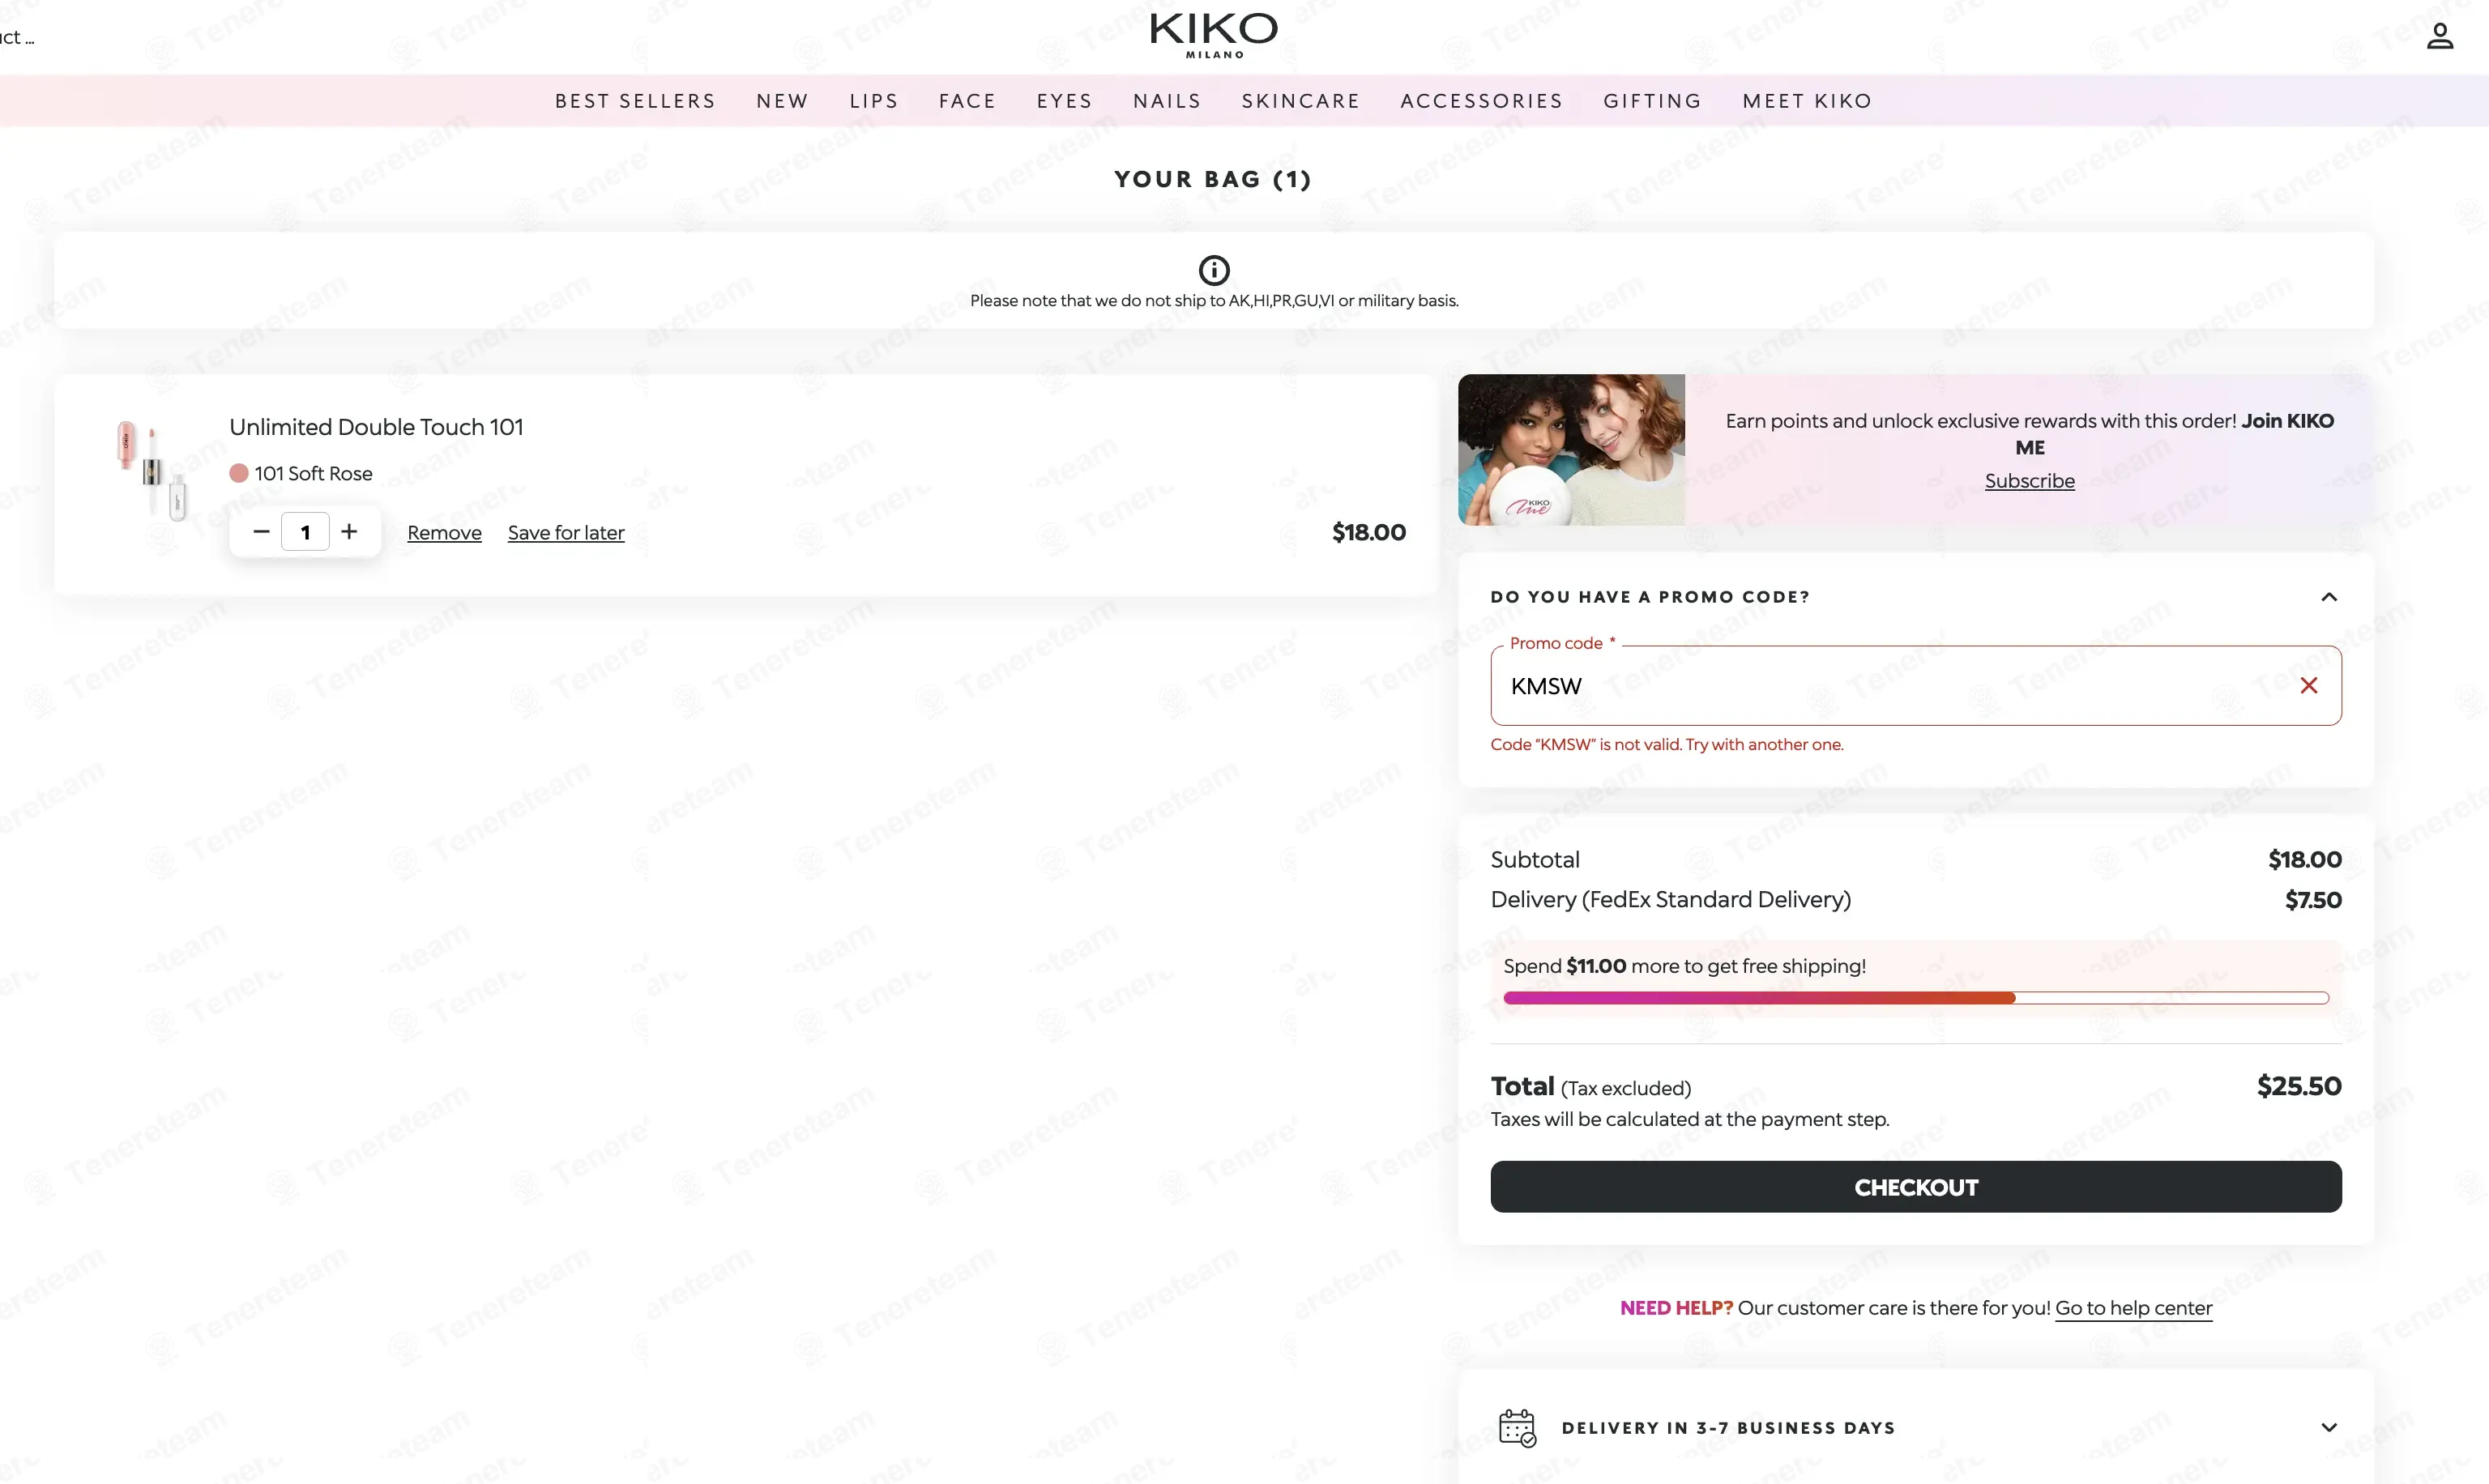Proceed with the Checkout button

point(1915,1187)
